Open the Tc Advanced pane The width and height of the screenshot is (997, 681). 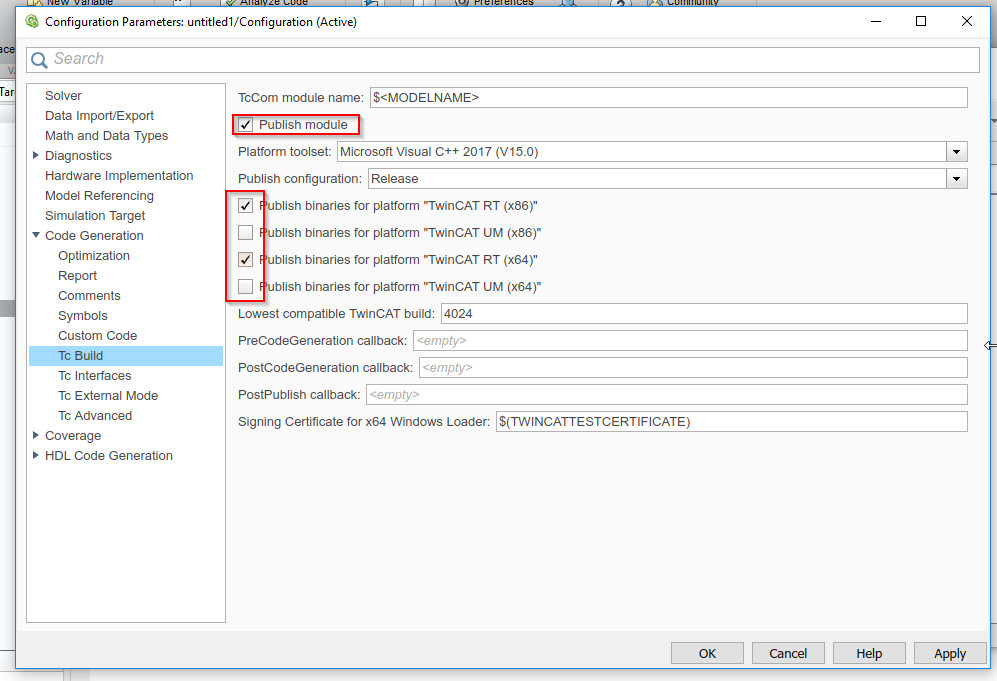pos(95,416)
